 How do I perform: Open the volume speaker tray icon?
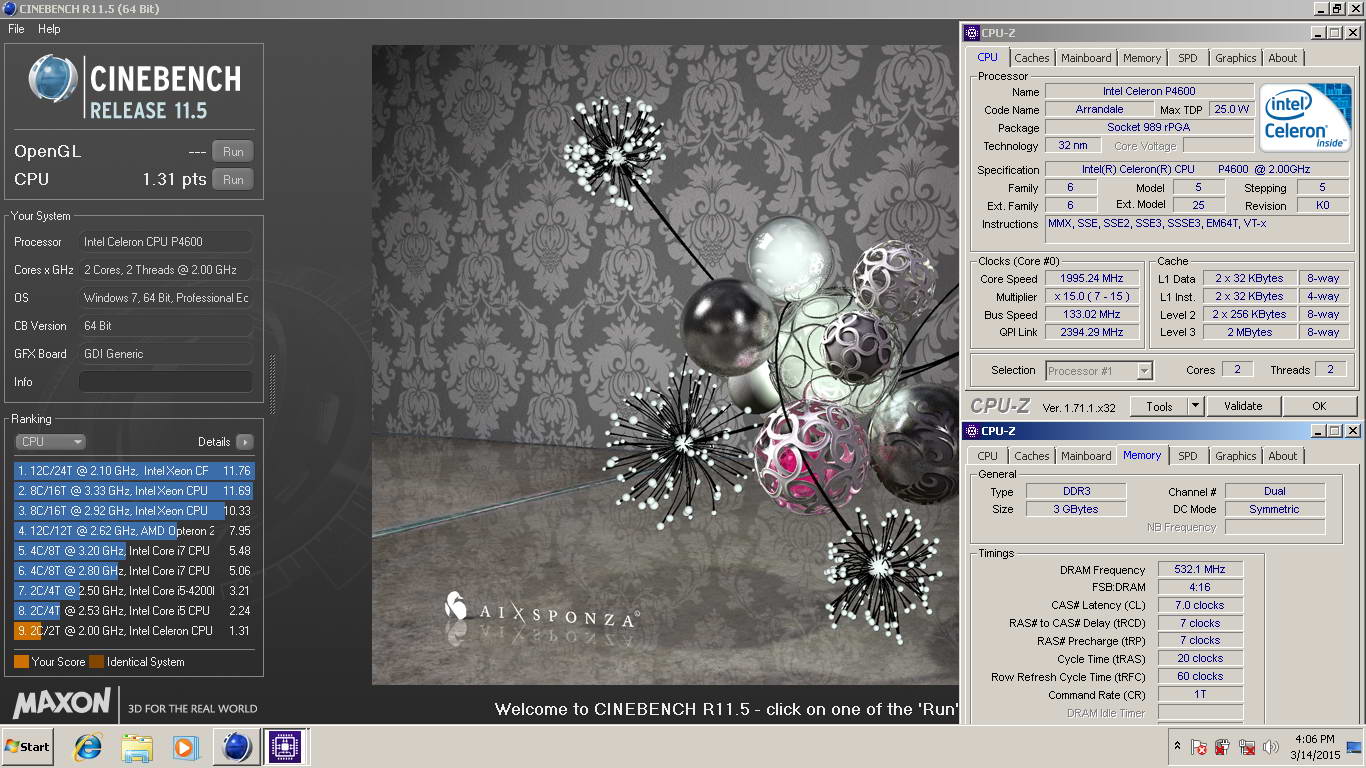point(1271,747)
